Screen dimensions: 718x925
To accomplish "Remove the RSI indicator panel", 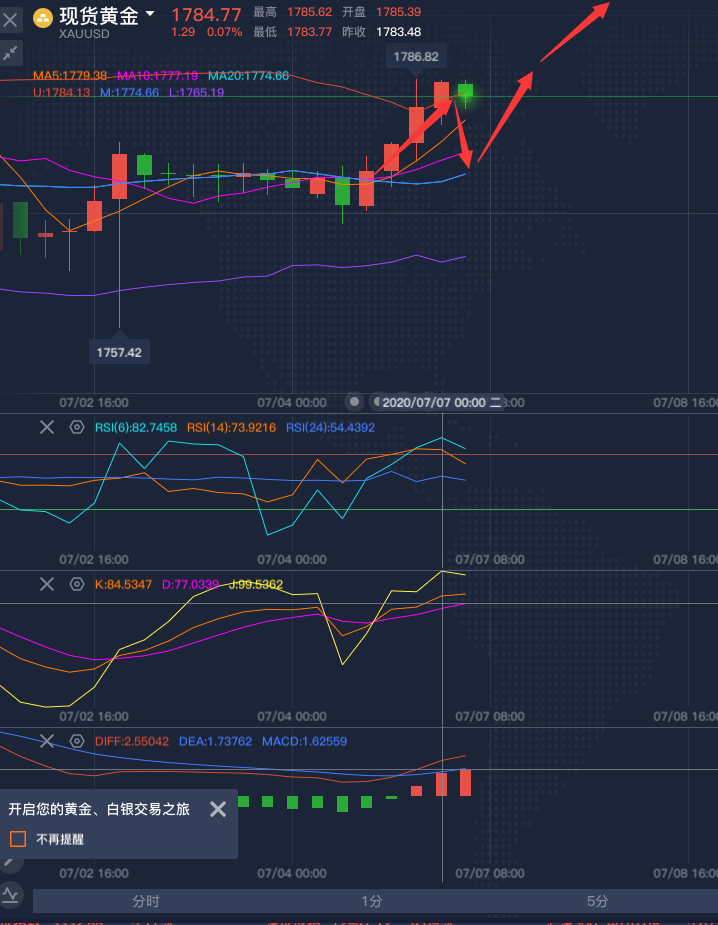I will [x=47, y=427].
